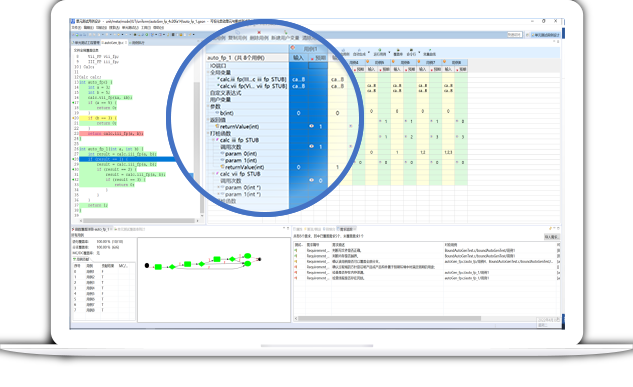Collapse the calc iii fp STUB node
Viewport: 633px width, 387px height.
click(x=214, y=140)
